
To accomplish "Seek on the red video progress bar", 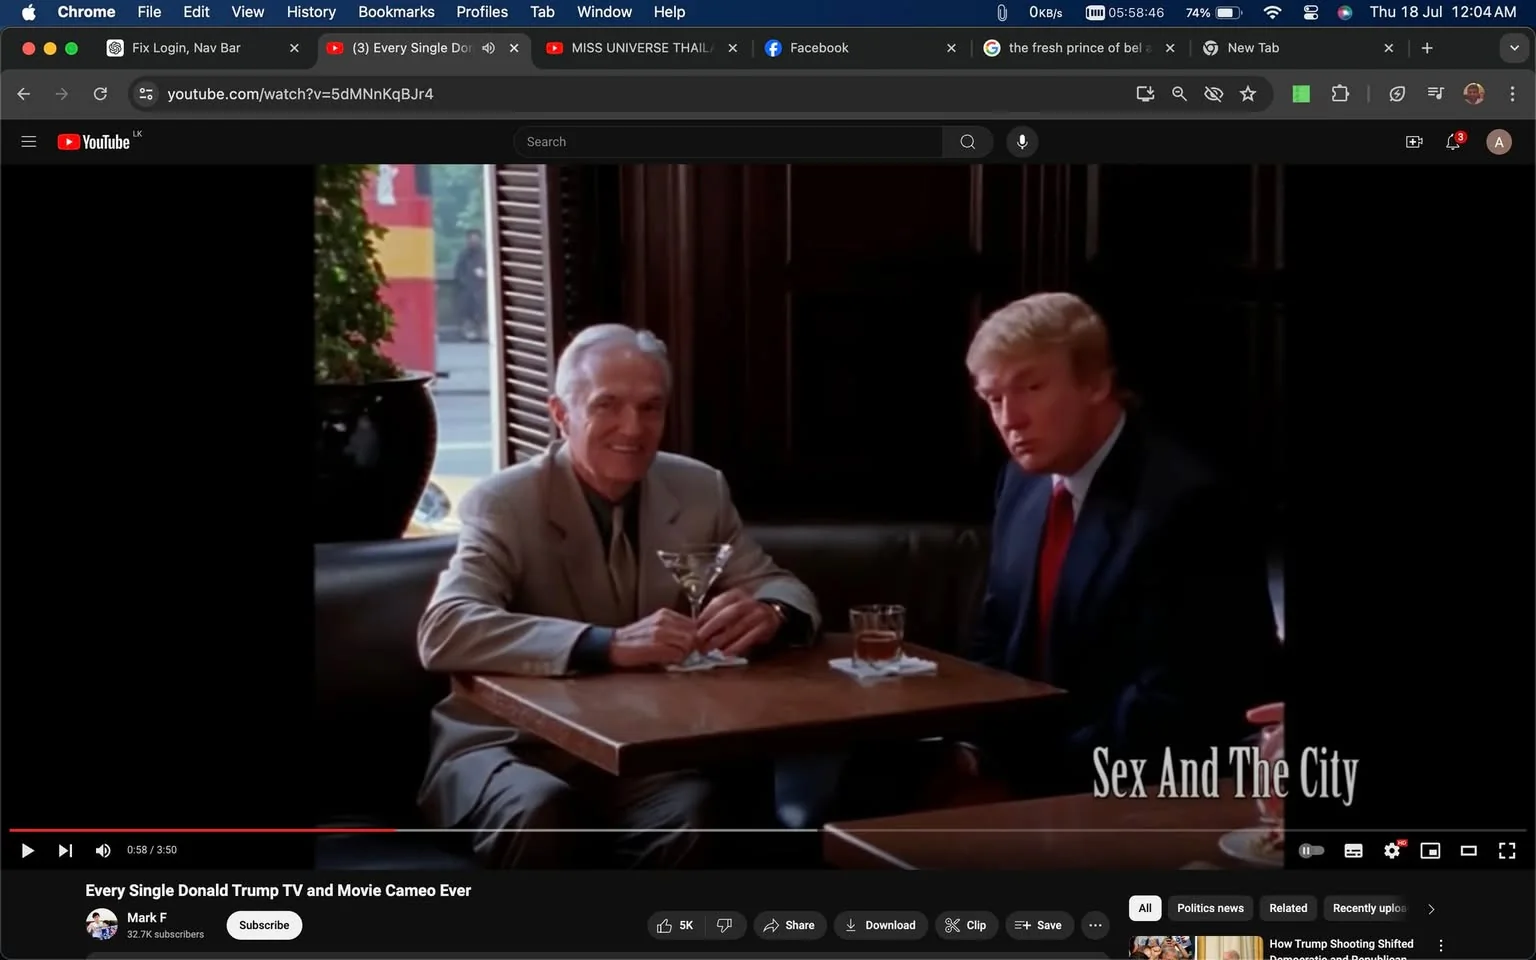I will pos(202,830).
